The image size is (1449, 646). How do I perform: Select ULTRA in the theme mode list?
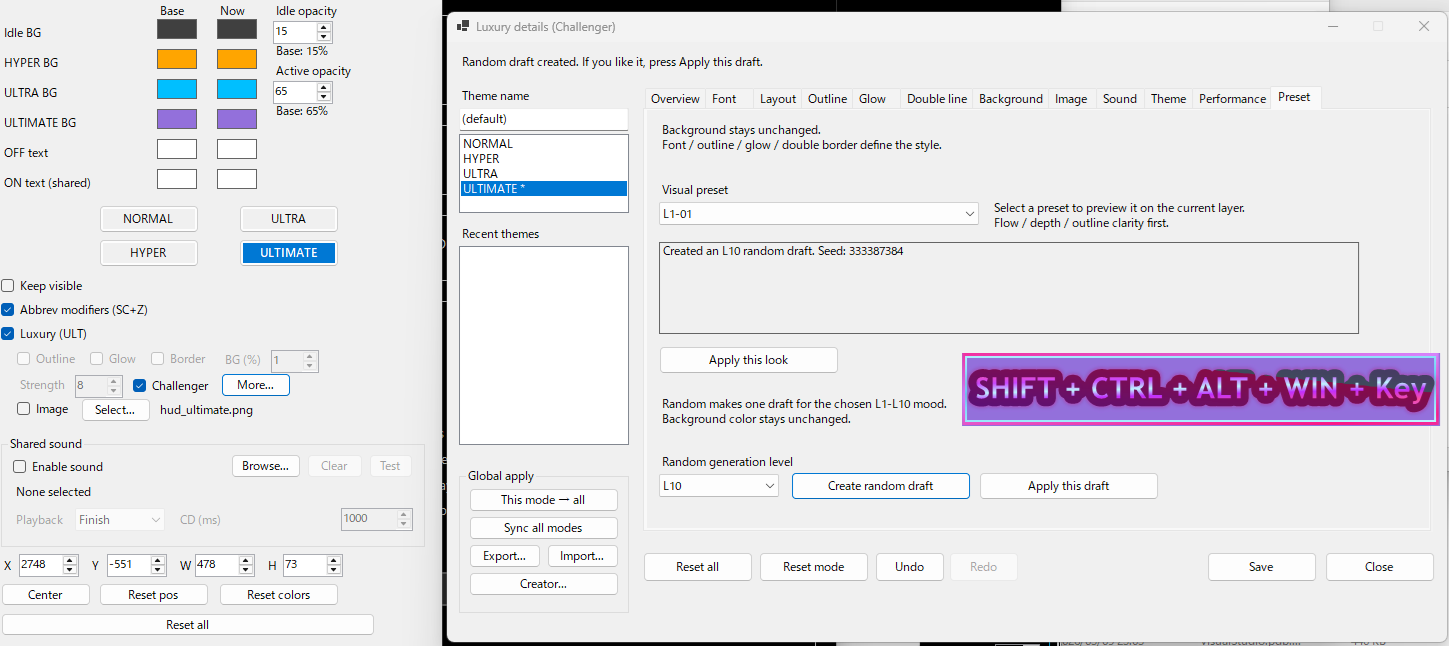coord(543,174)
